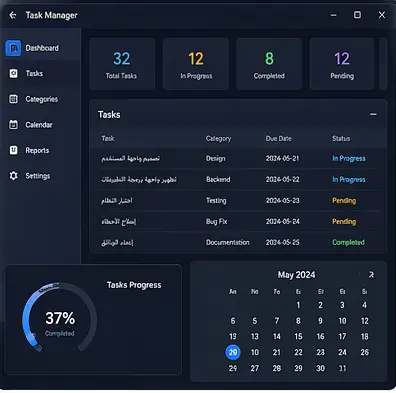Click the due date 2024-05-21
The width and height of the screenshot is (396, 393).
(282, 158)
